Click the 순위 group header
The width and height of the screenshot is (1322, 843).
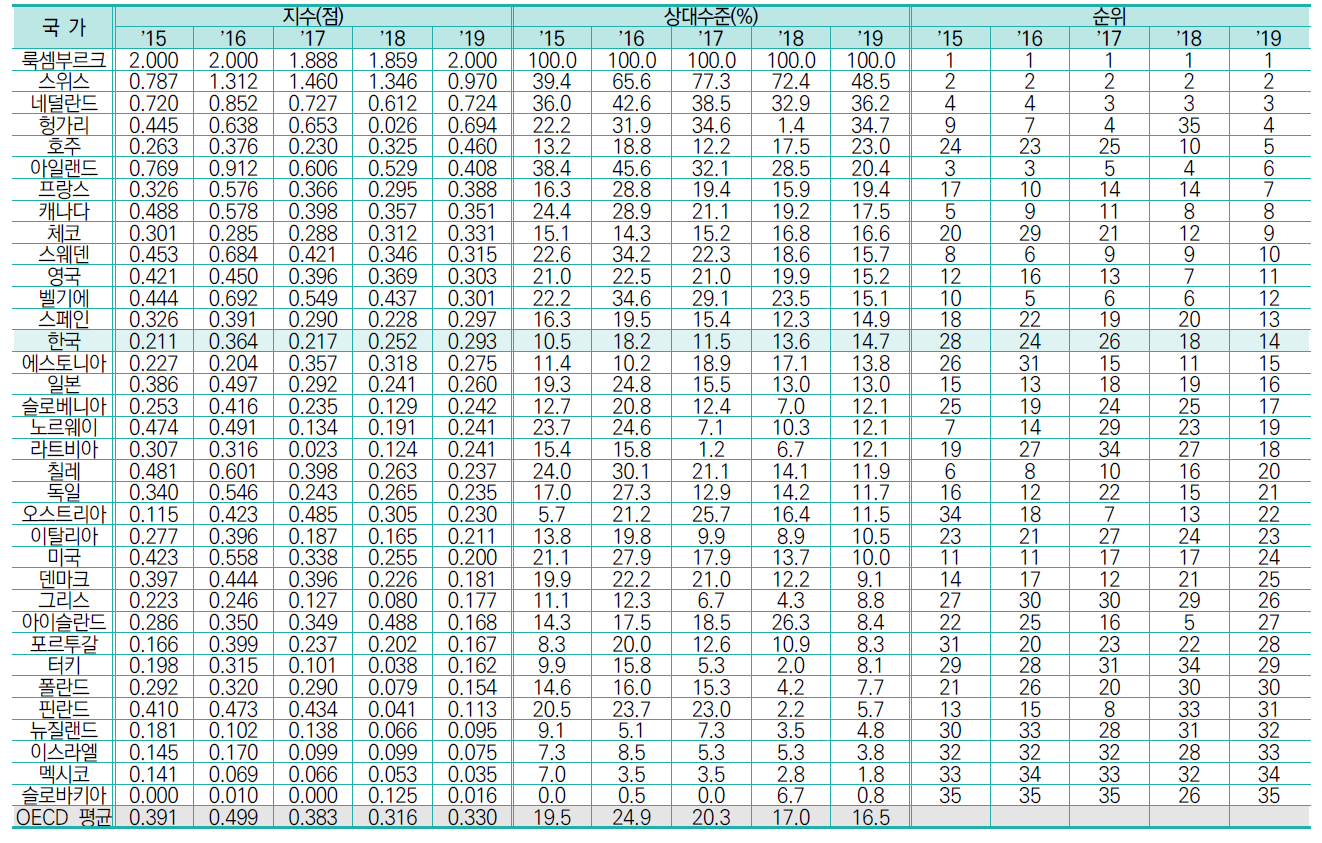tap(1109, 17)
